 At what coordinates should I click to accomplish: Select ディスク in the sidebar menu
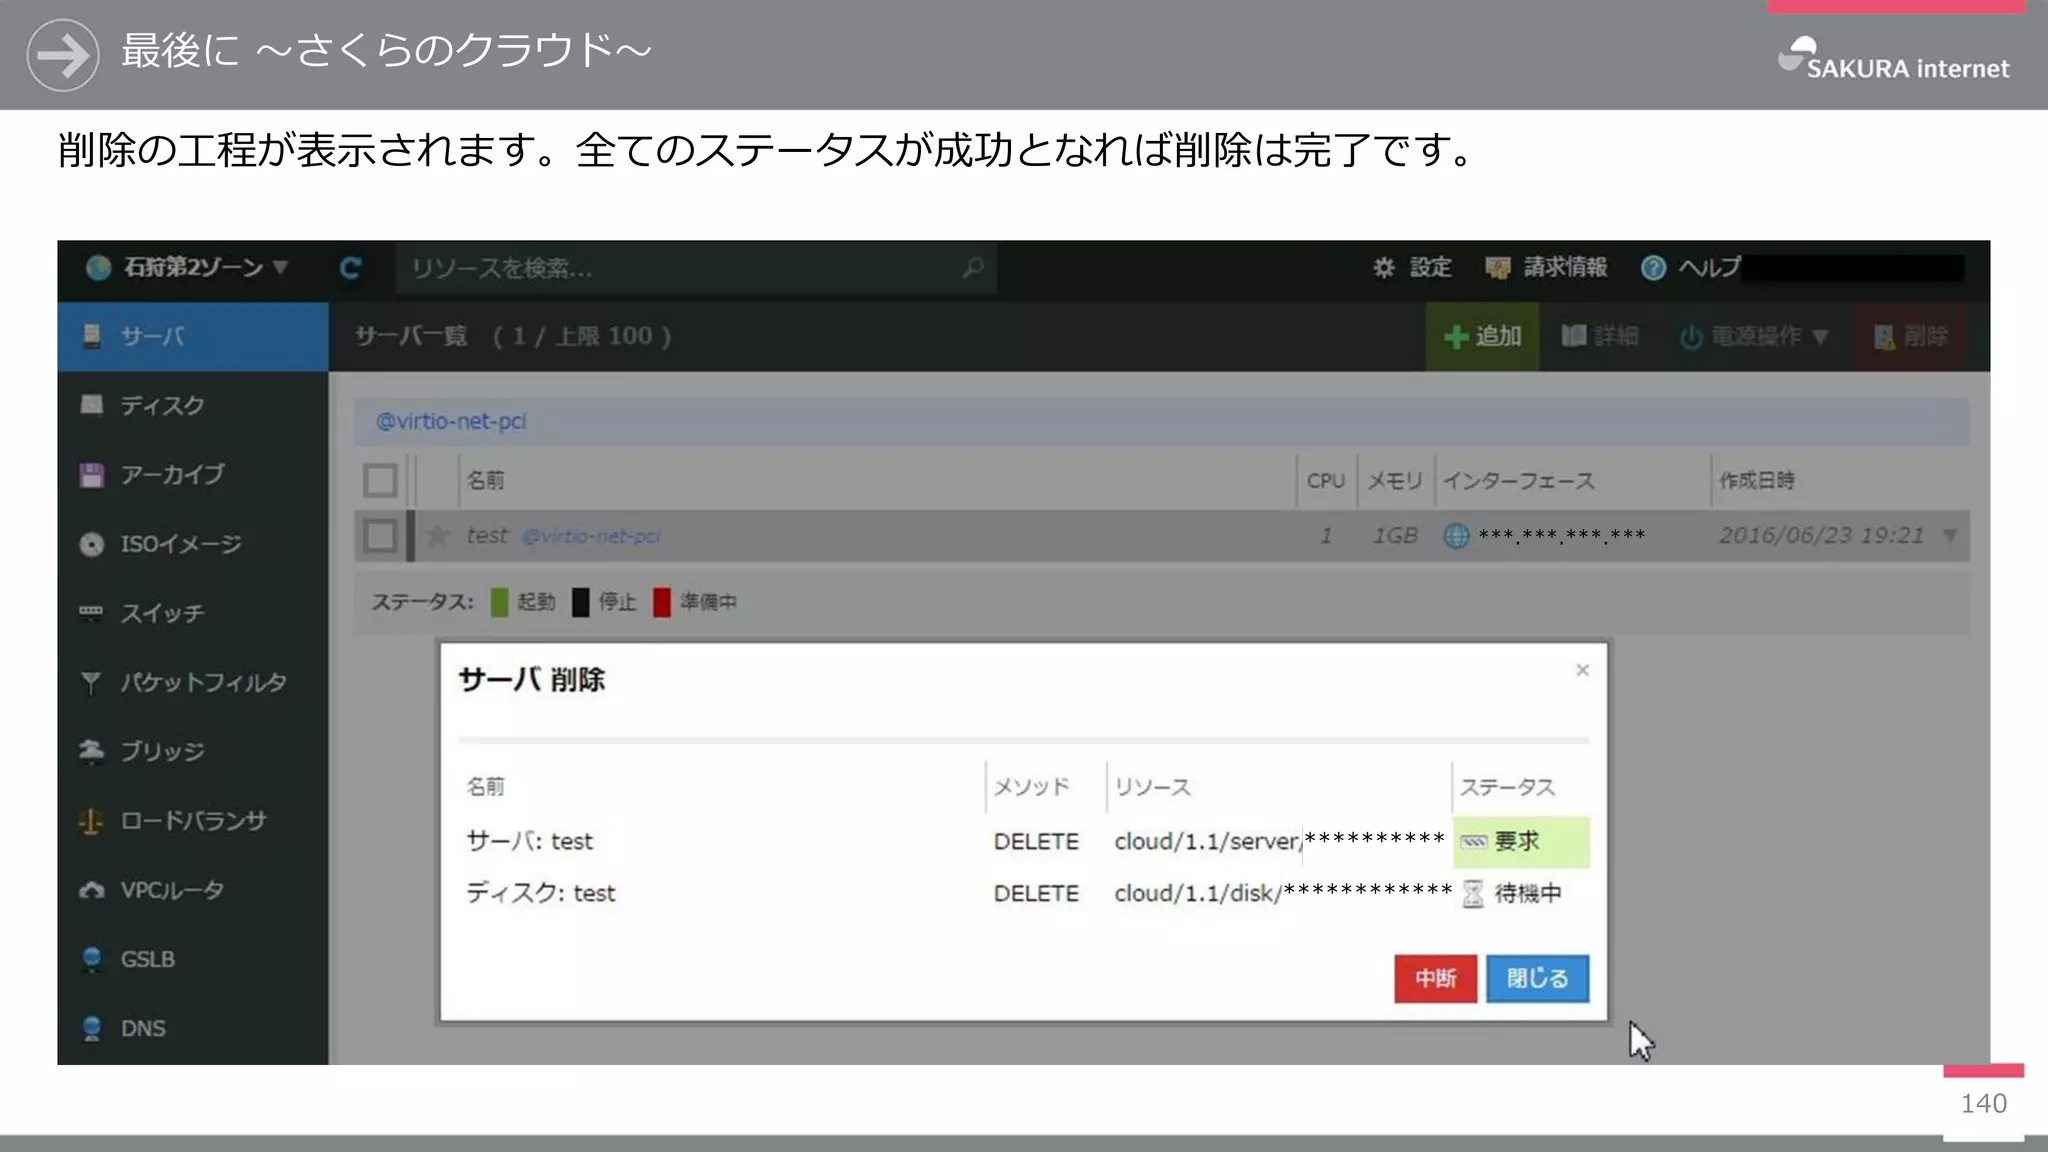point(193,405)
